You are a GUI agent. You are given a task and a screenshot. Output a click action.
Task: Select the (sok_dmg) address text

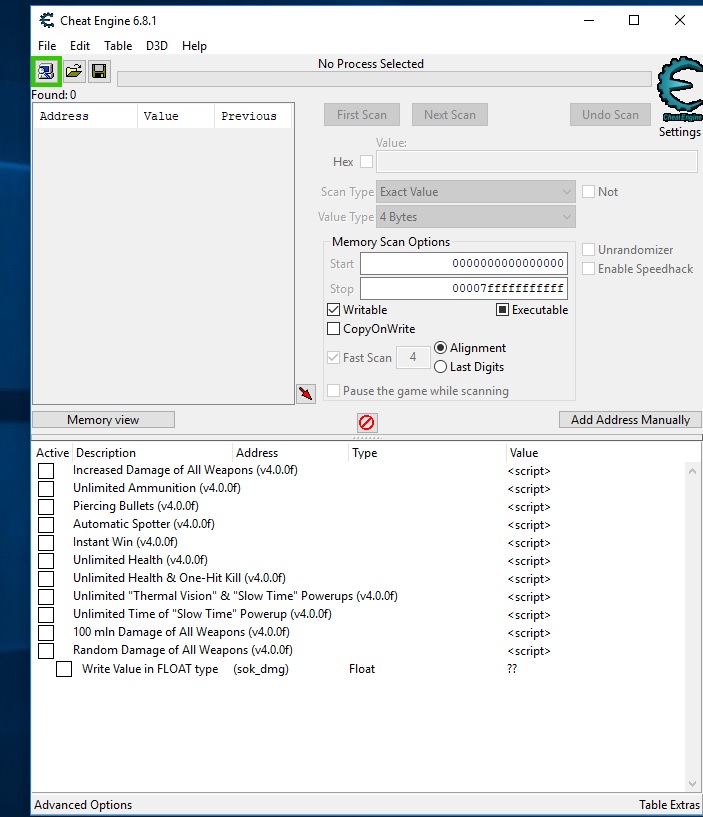(x=261, y=669)
